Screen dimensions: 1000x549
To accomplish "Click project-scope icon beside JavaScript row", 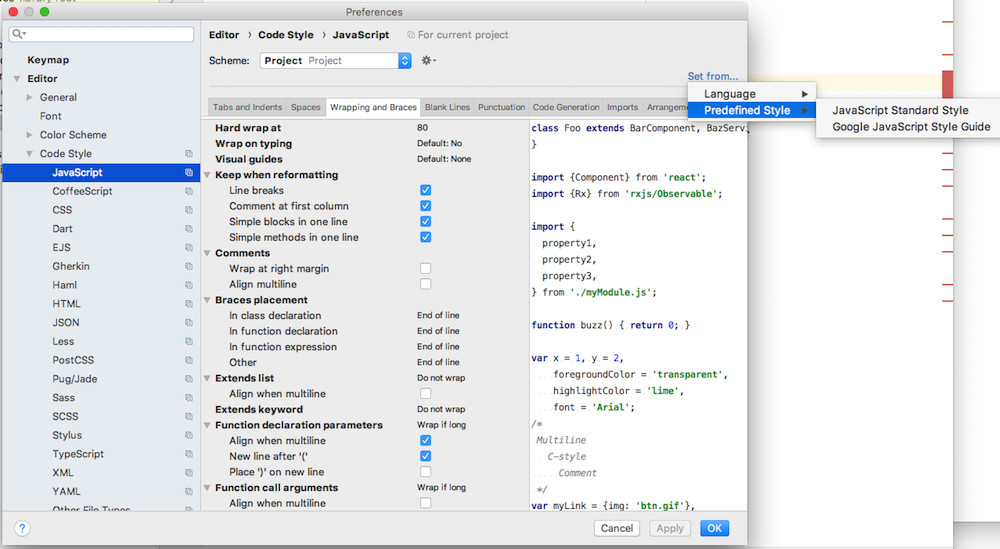I will (x=189, y=172).
